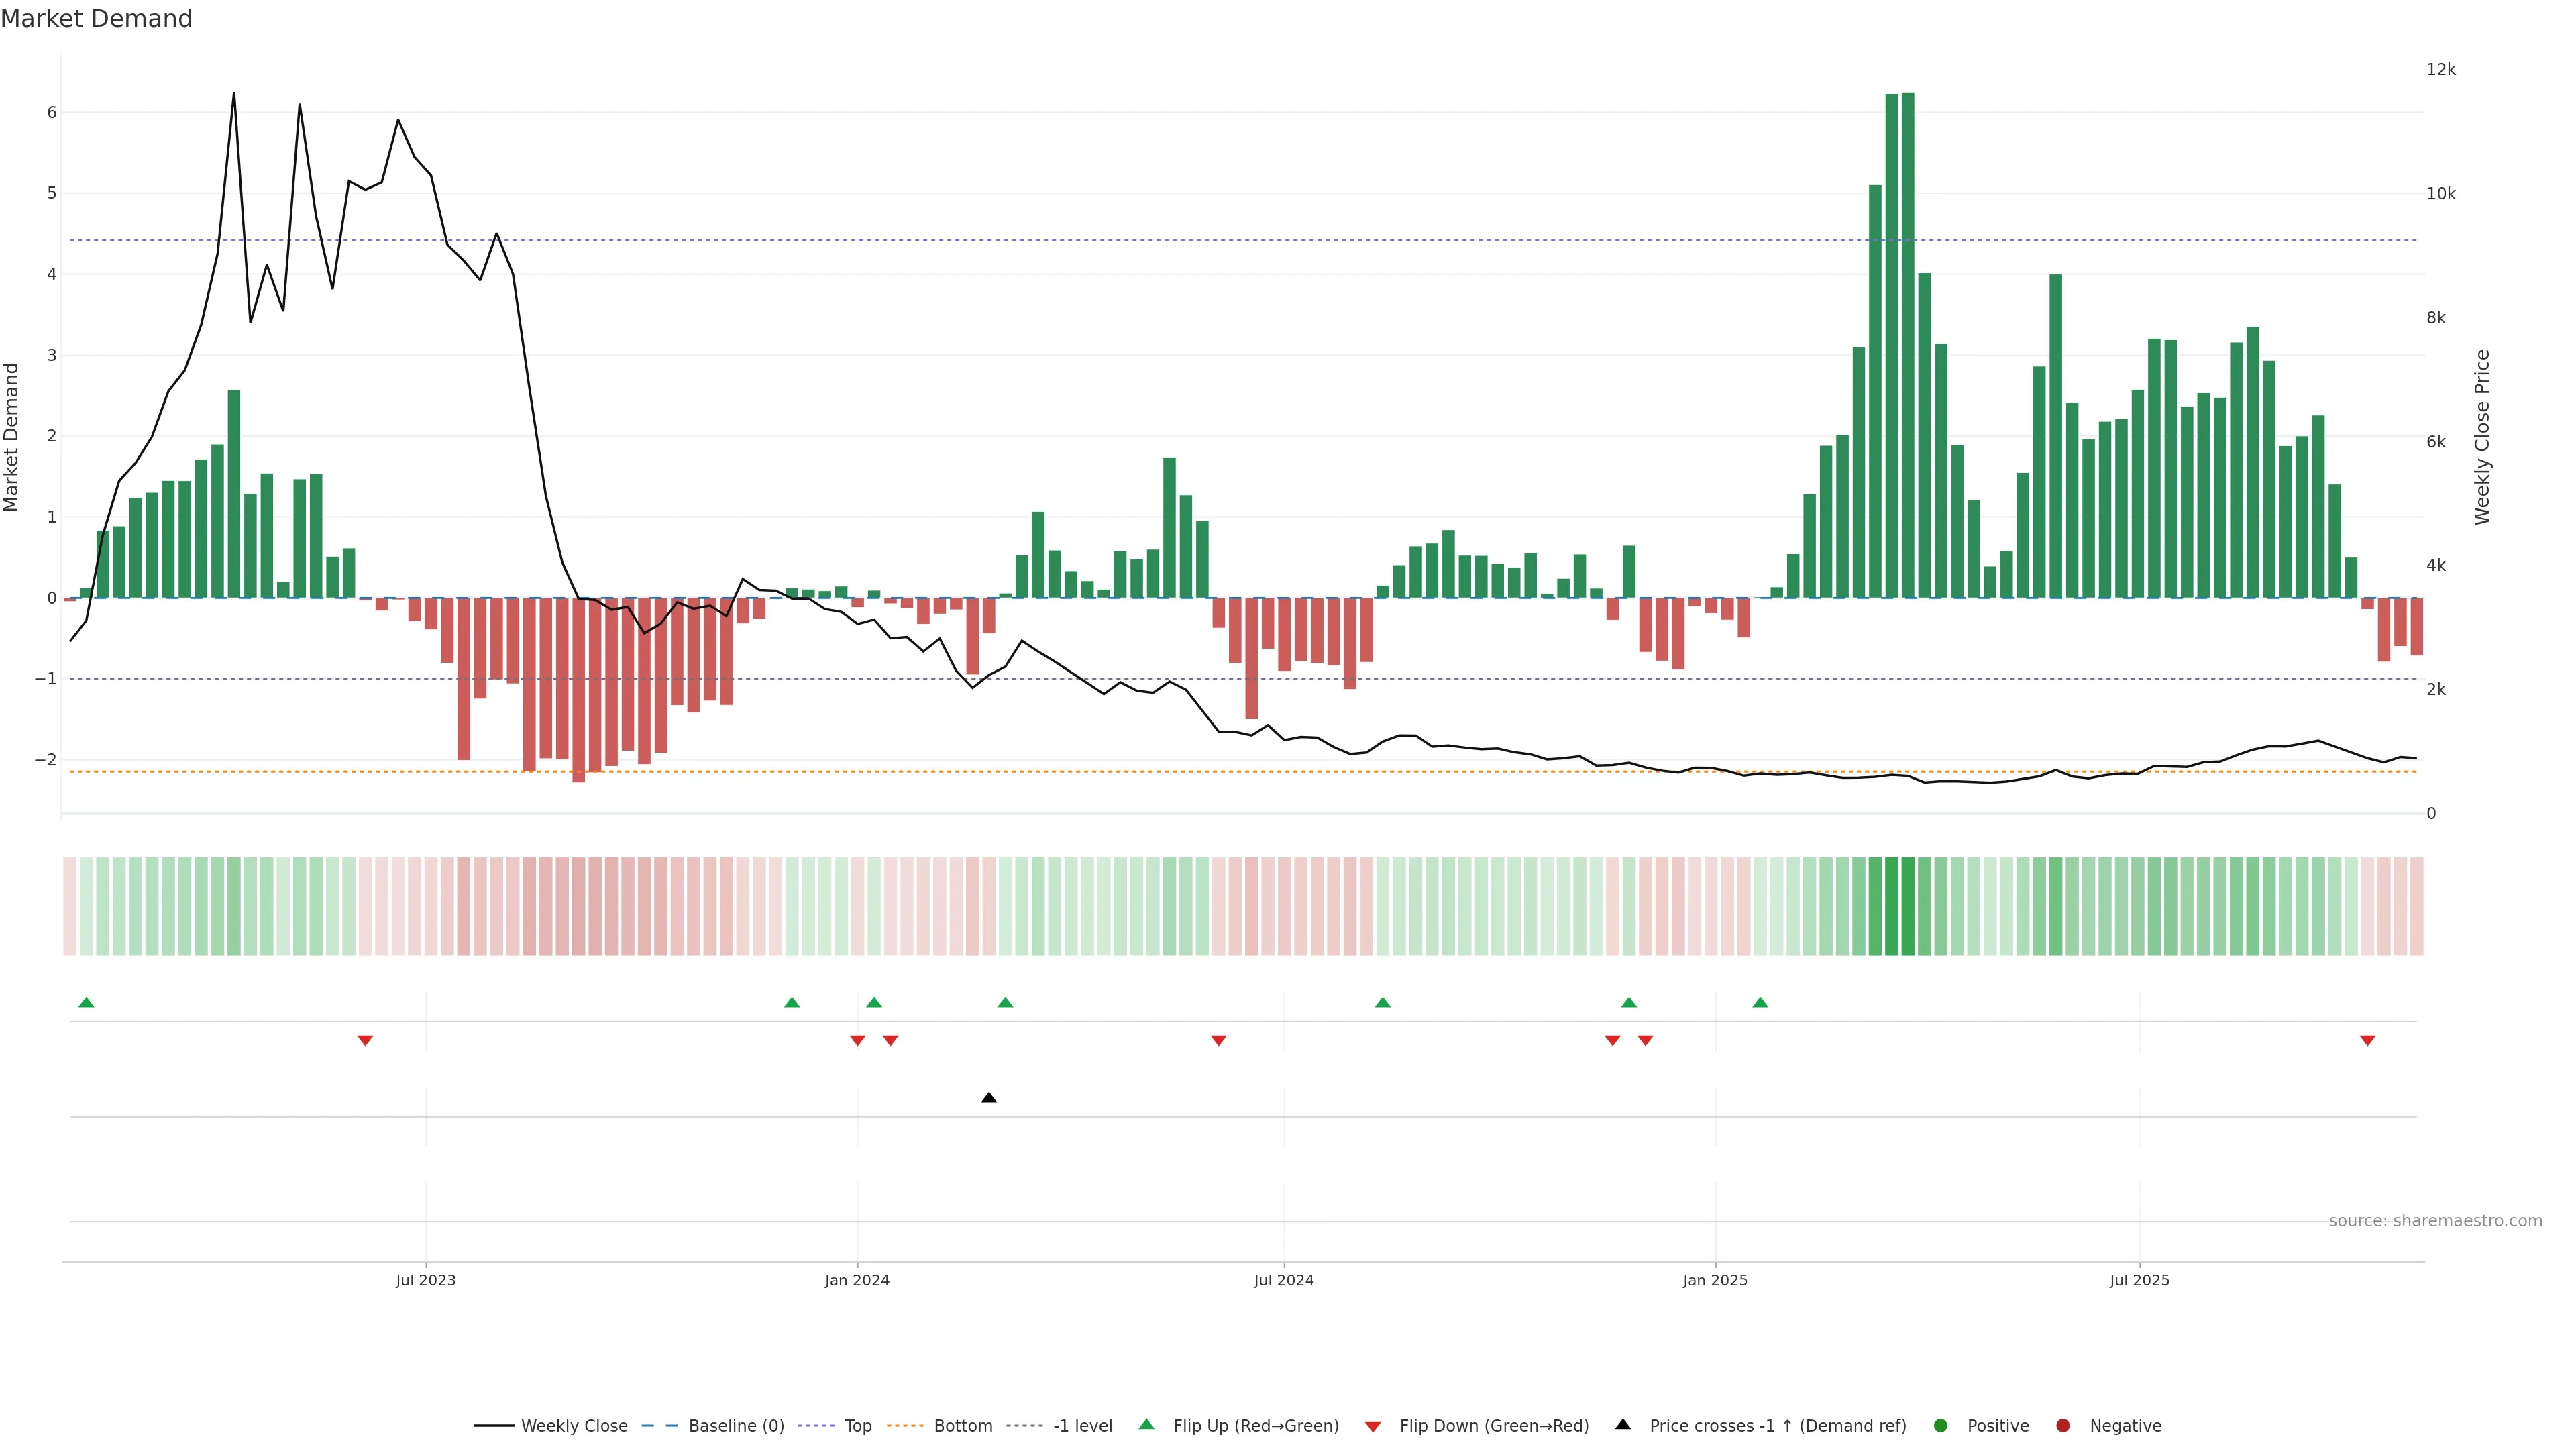Click the lowest red demand bar

coord(578,690)
